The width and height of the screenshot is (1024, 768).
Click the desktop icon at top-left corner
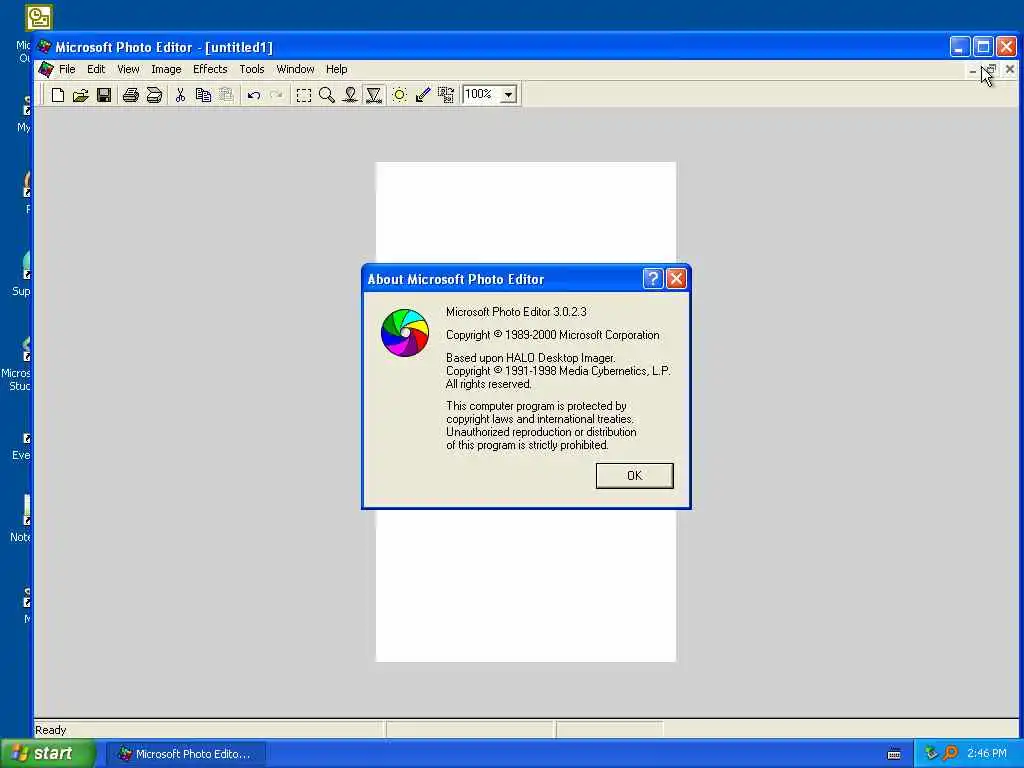click(x=39, y=17)
